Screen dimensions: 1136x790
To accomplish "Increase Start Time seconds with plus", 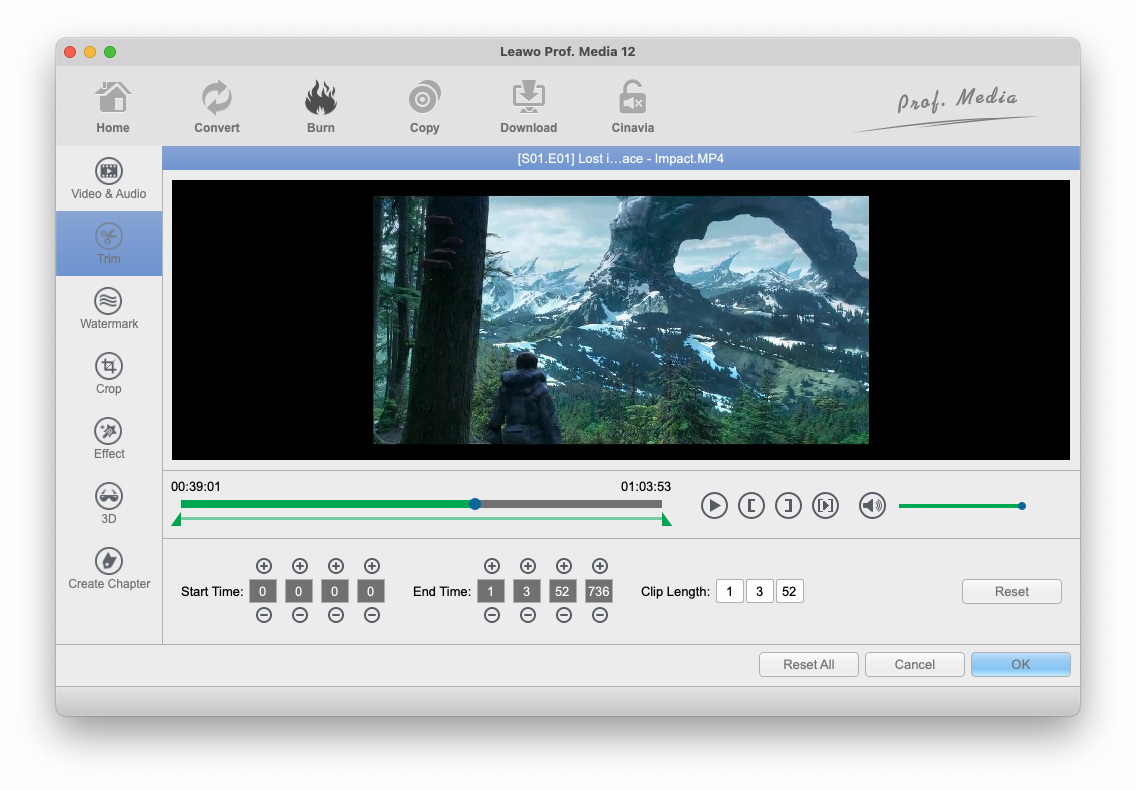I will [x=335, y=566].
